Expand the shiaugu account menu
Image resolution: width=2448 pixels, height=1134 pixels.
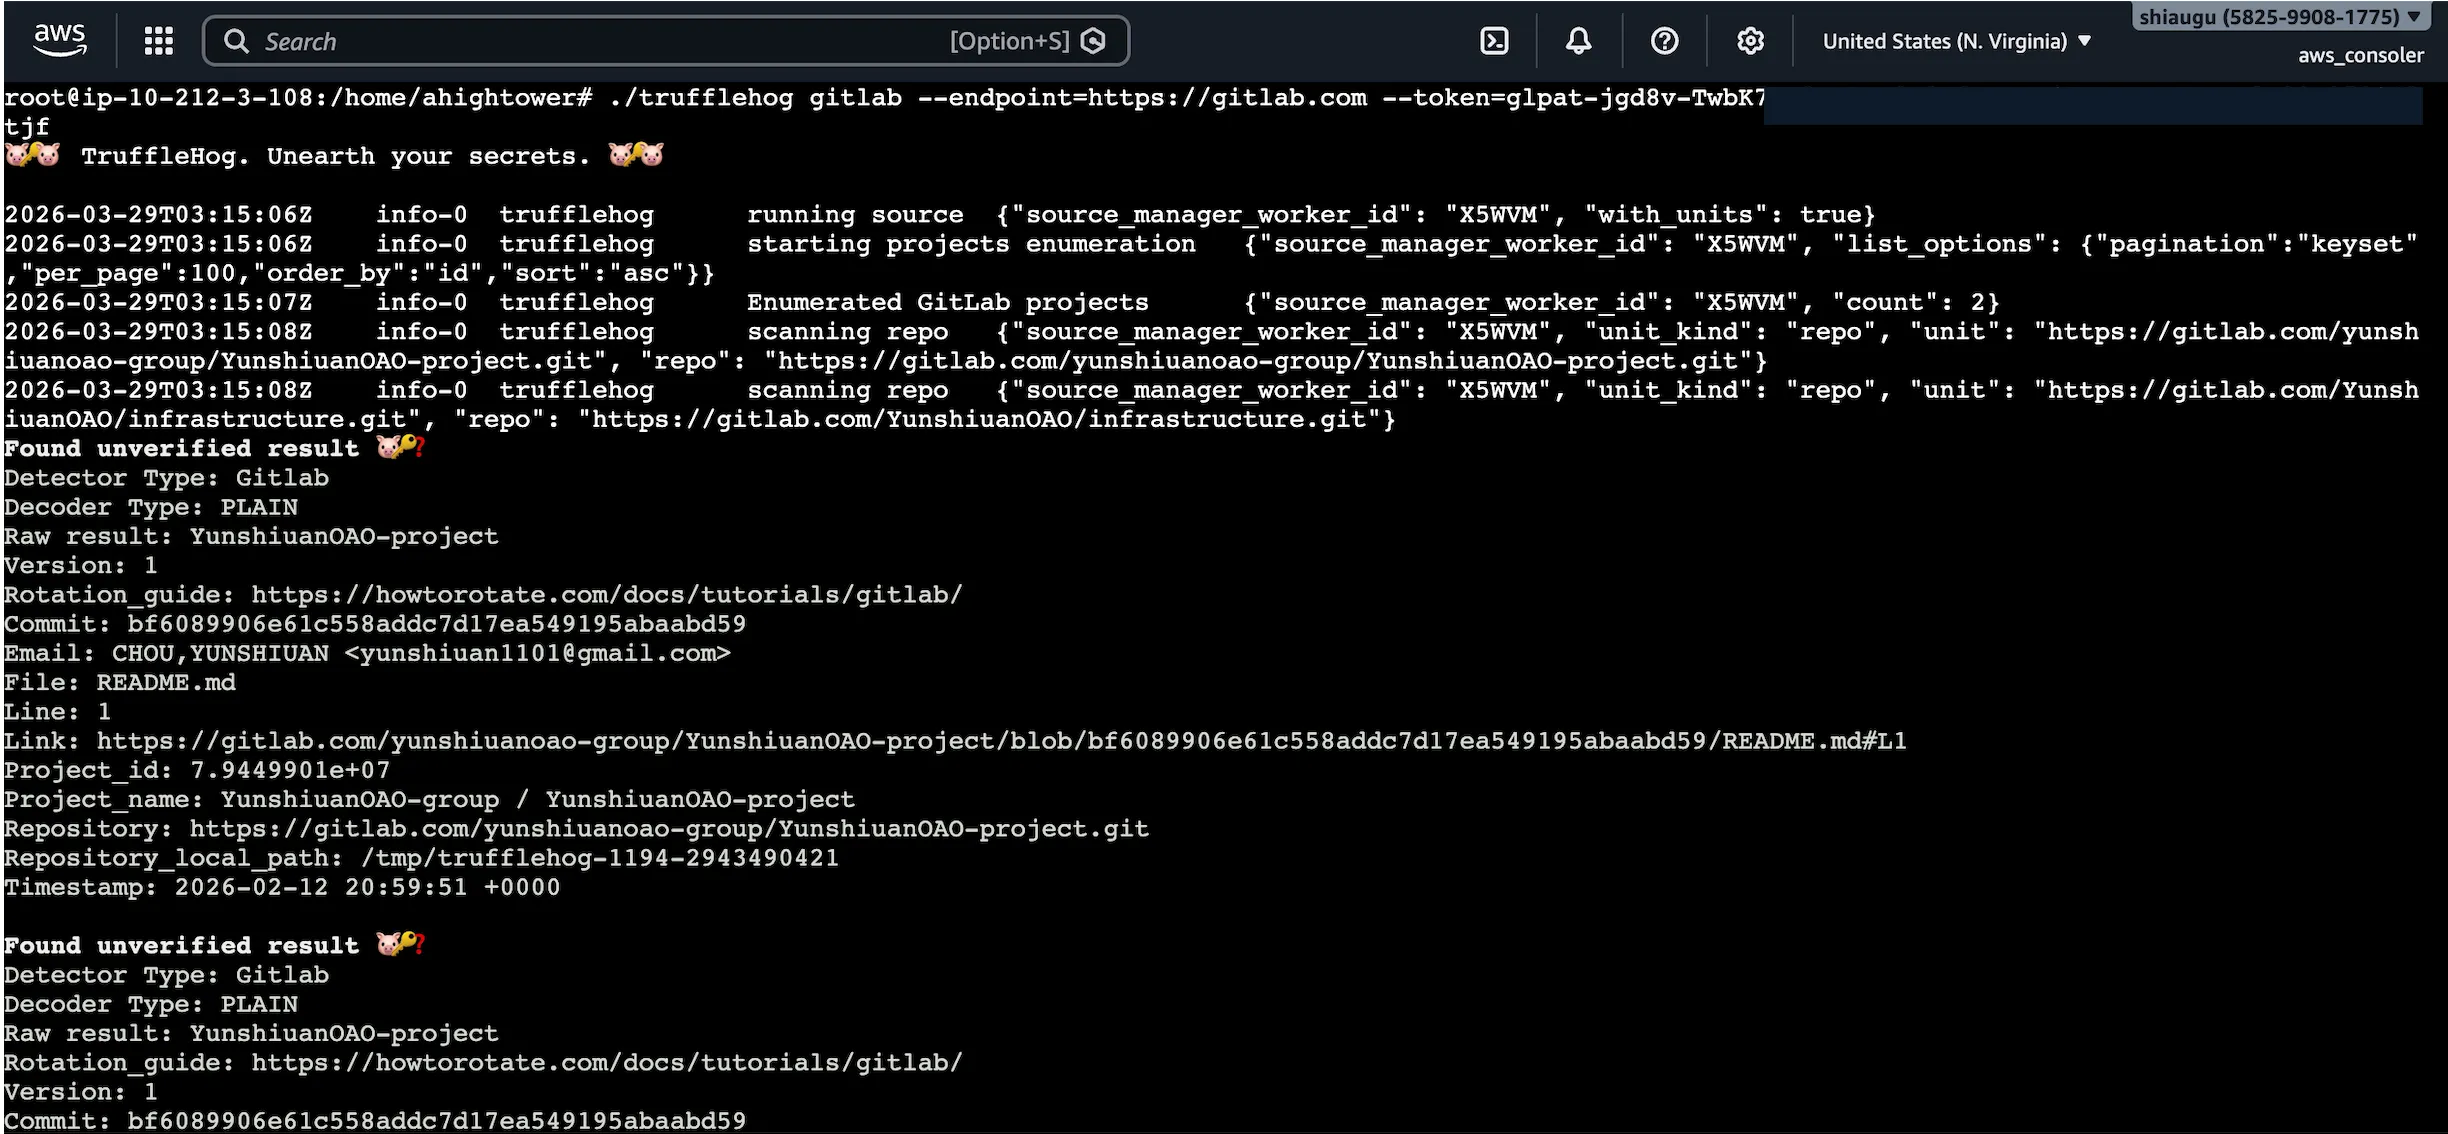coord(2280,17)
